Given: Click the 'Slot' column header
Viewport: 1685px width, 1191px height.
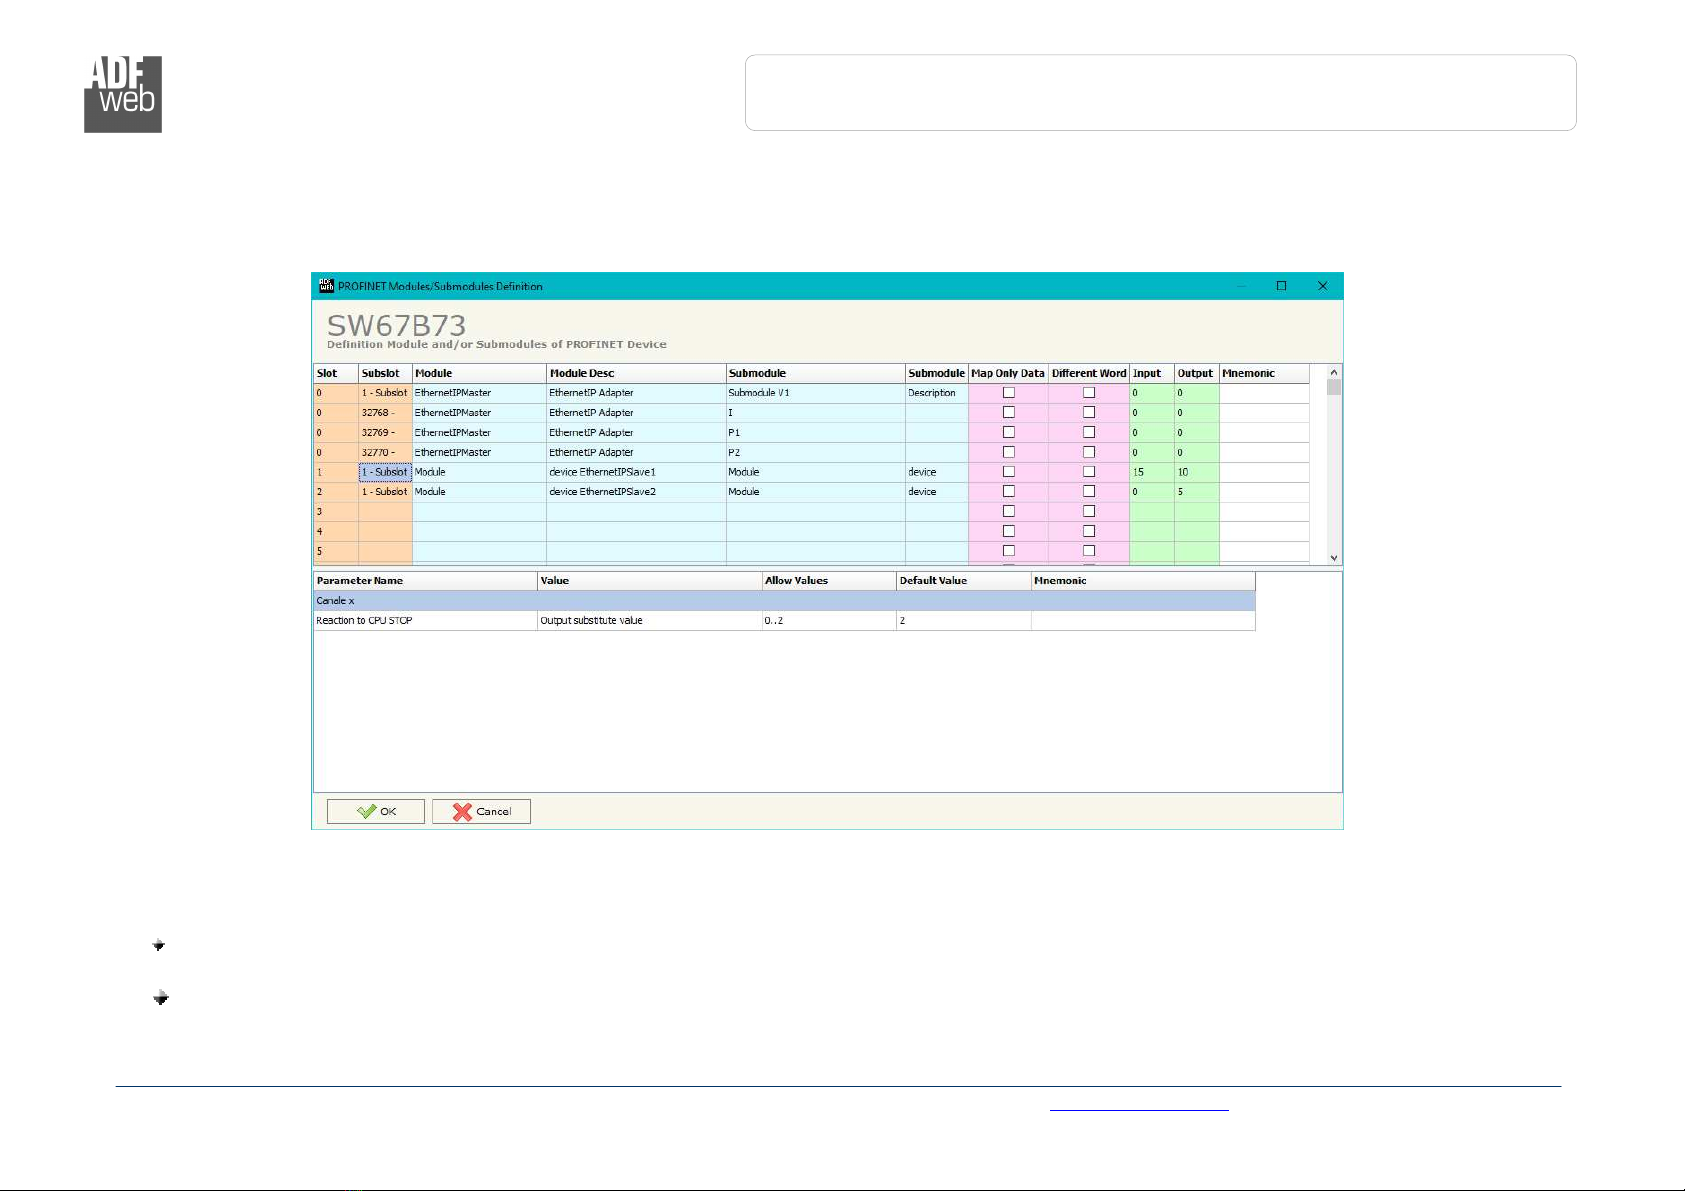Looking at the screenshot, I should click(336, 373).
